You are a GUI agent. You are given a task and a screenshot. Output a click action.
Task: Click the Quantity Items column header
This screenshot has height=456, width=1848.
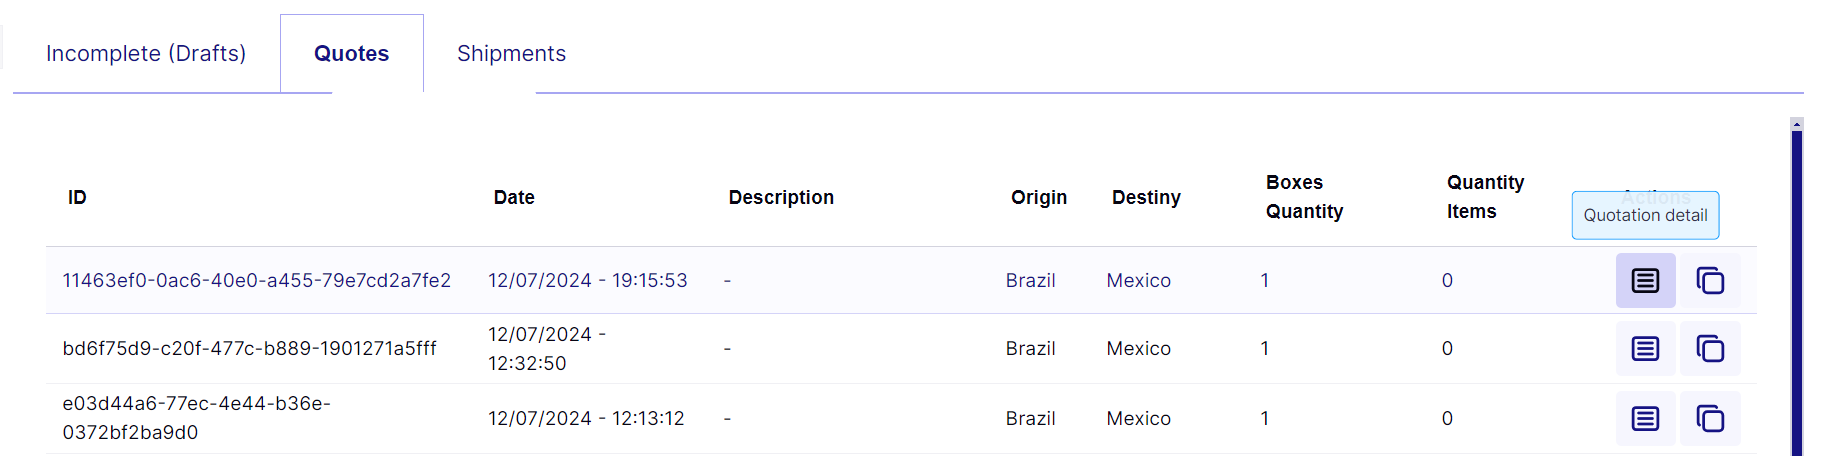(1485, 197)
